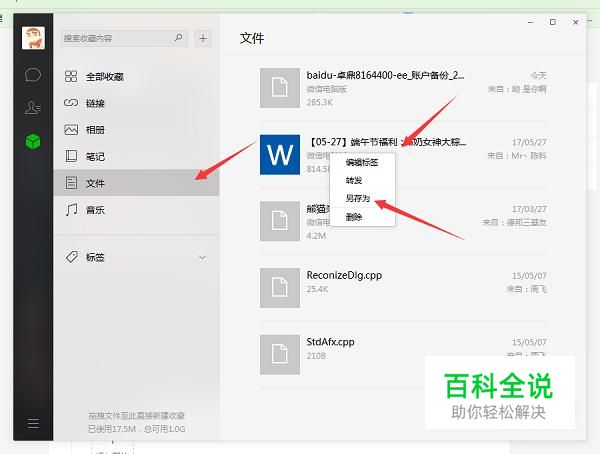Choose 另存为 from context menu
Image resolution: width=600 pixels, height=454 pixels.
[362, 198]
